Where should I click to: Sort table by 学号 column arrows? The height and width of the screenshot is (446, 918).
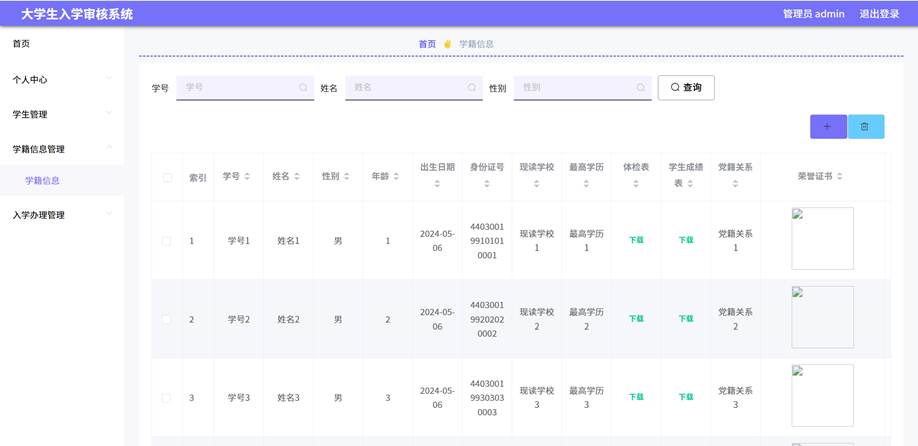(x=247, y=176)
